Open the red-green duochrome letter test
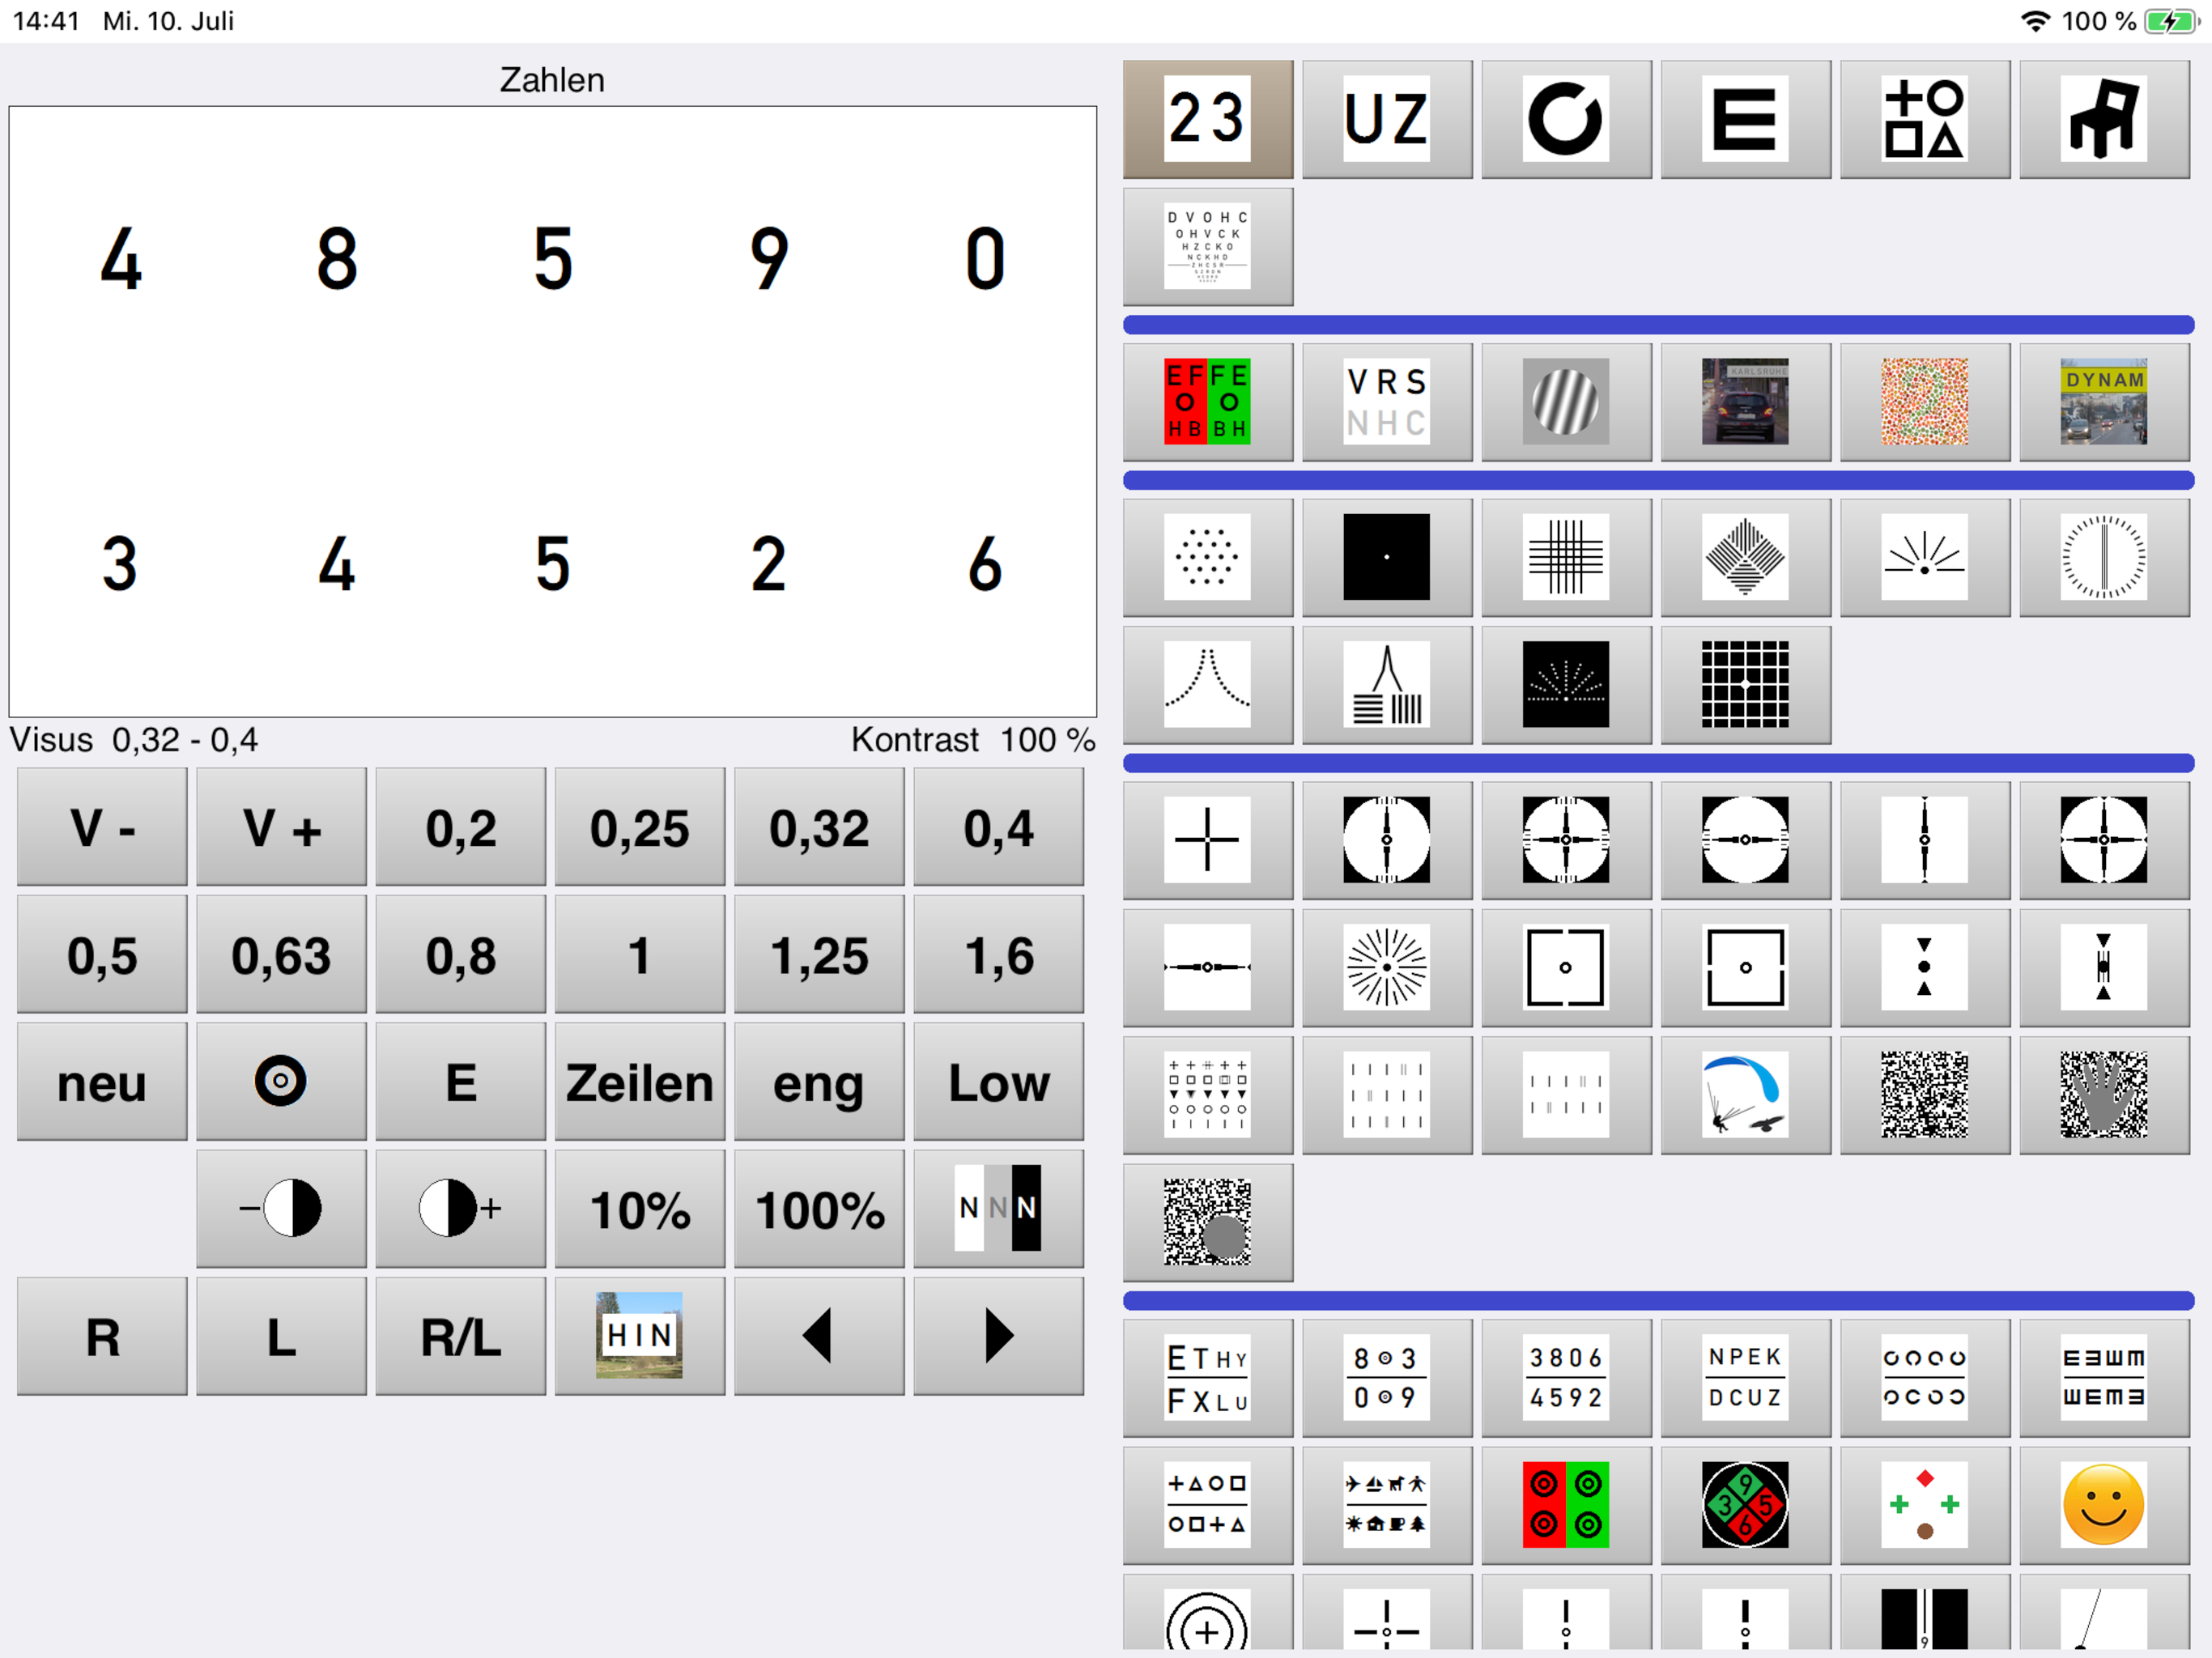The height and width of the screenshot is (1658, 2212). 1207,402
